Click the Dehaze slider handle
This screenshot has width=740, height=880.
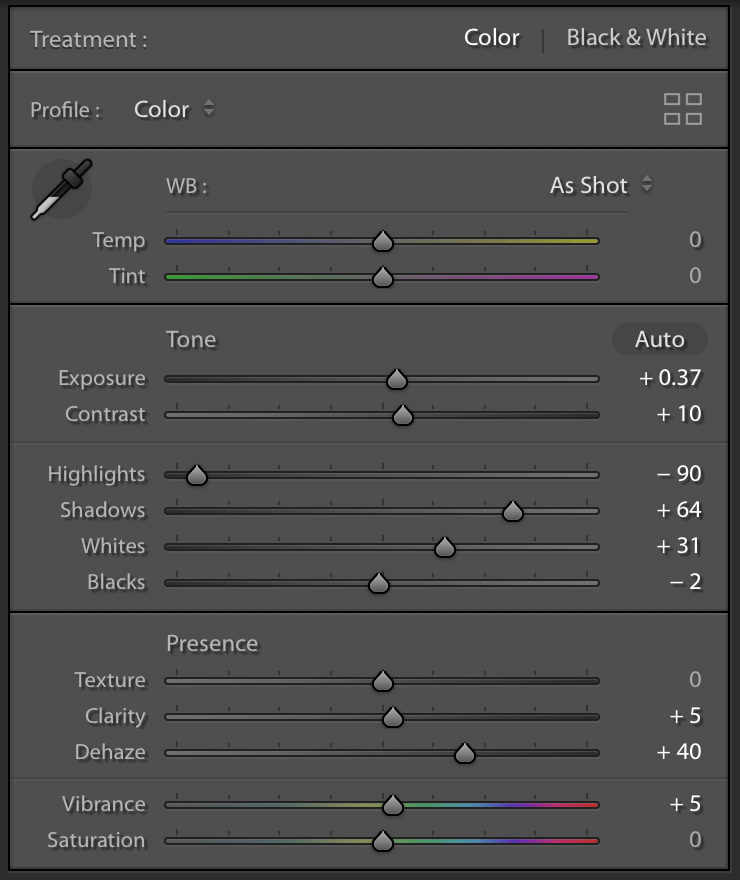pyautogui.click(x=466, y=752)
